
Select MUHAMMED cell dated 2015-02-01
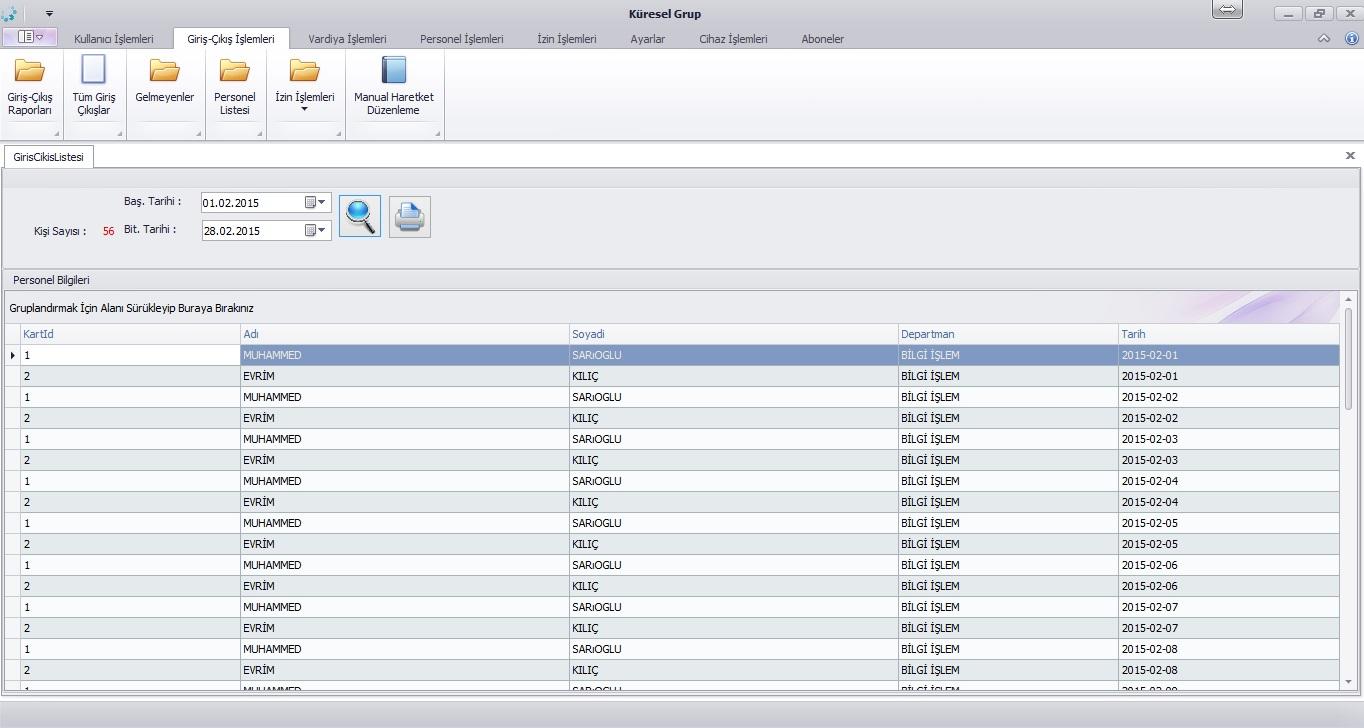click(x=405, y=355)
